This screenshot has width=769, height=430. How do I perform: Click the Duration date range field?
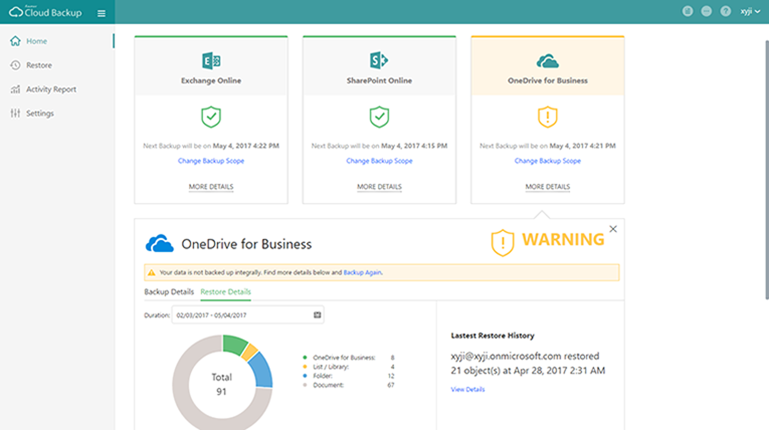(248, 315)
